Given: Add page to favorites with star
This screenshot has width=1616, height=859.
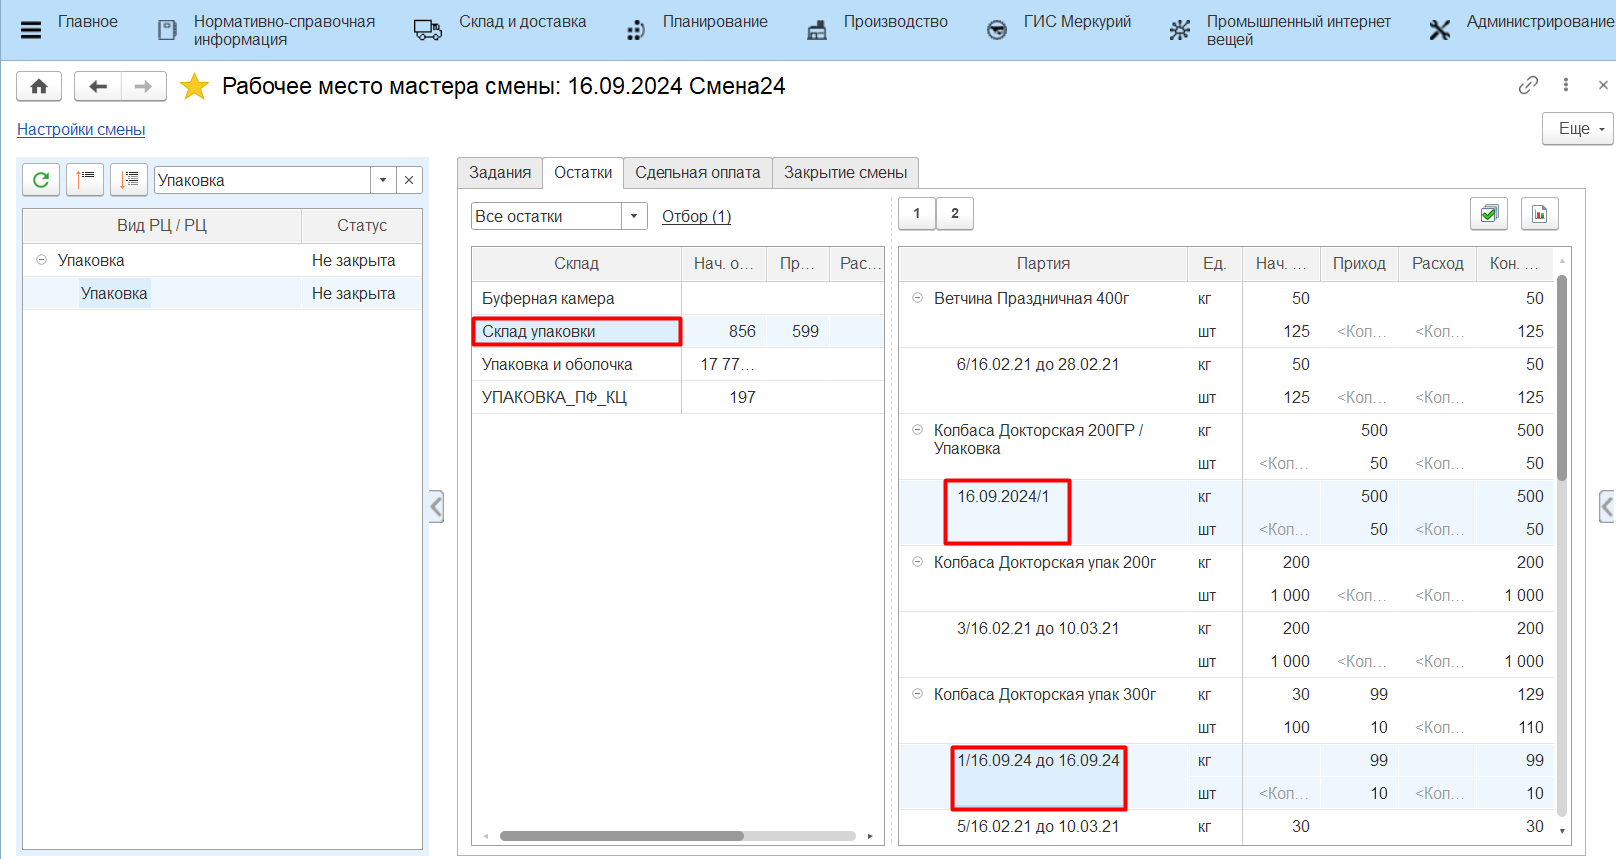Looking at the screenshot, I should (194, 87).
